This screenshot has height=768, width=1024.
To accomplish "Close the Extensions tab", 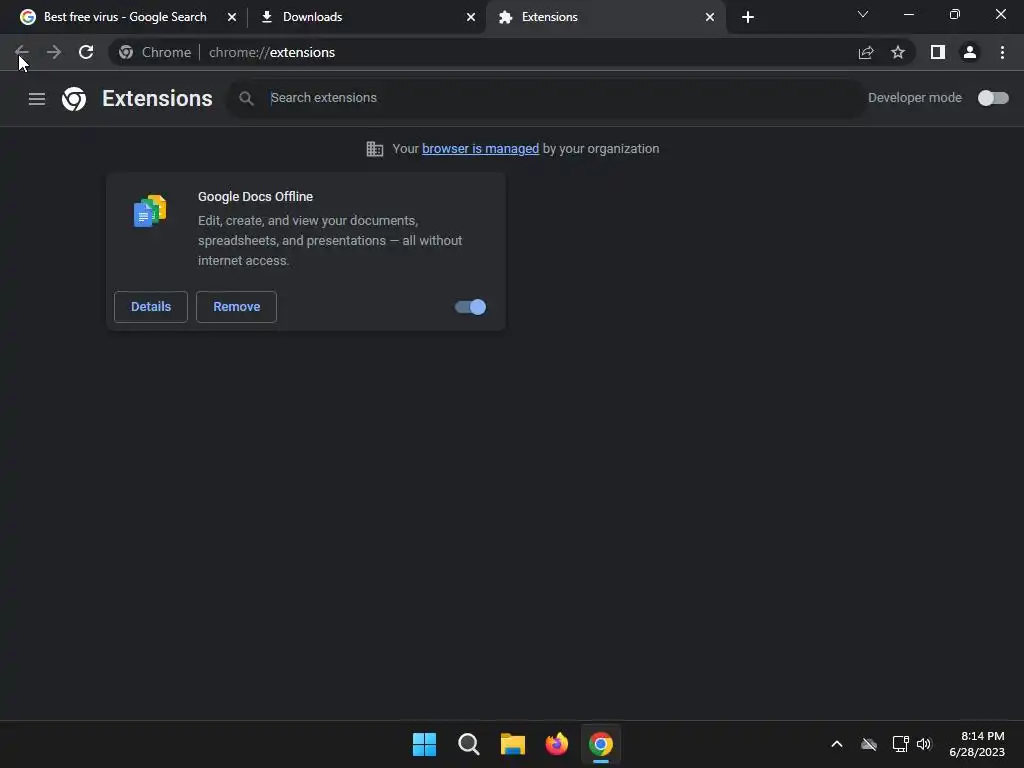I will (x=710, y=17).
